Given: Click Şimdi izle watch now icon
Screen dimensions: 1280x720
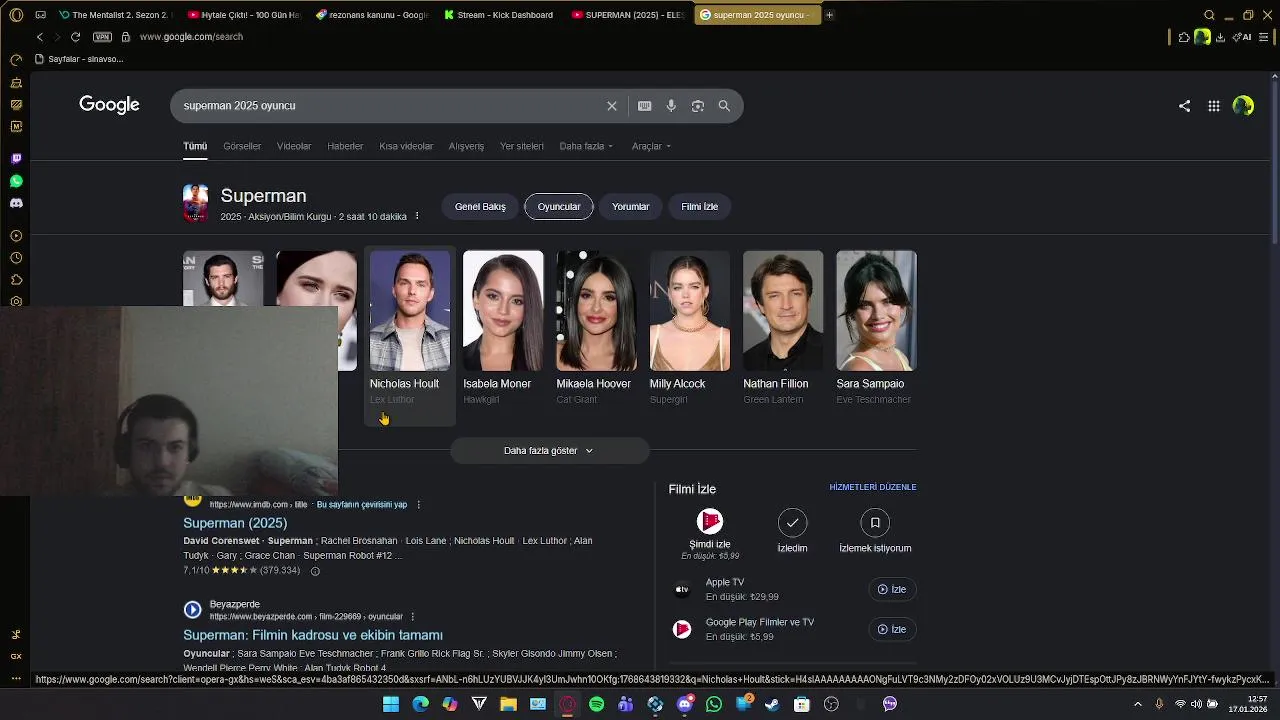Looking at the screenshot, I should (x=710, y=521).
